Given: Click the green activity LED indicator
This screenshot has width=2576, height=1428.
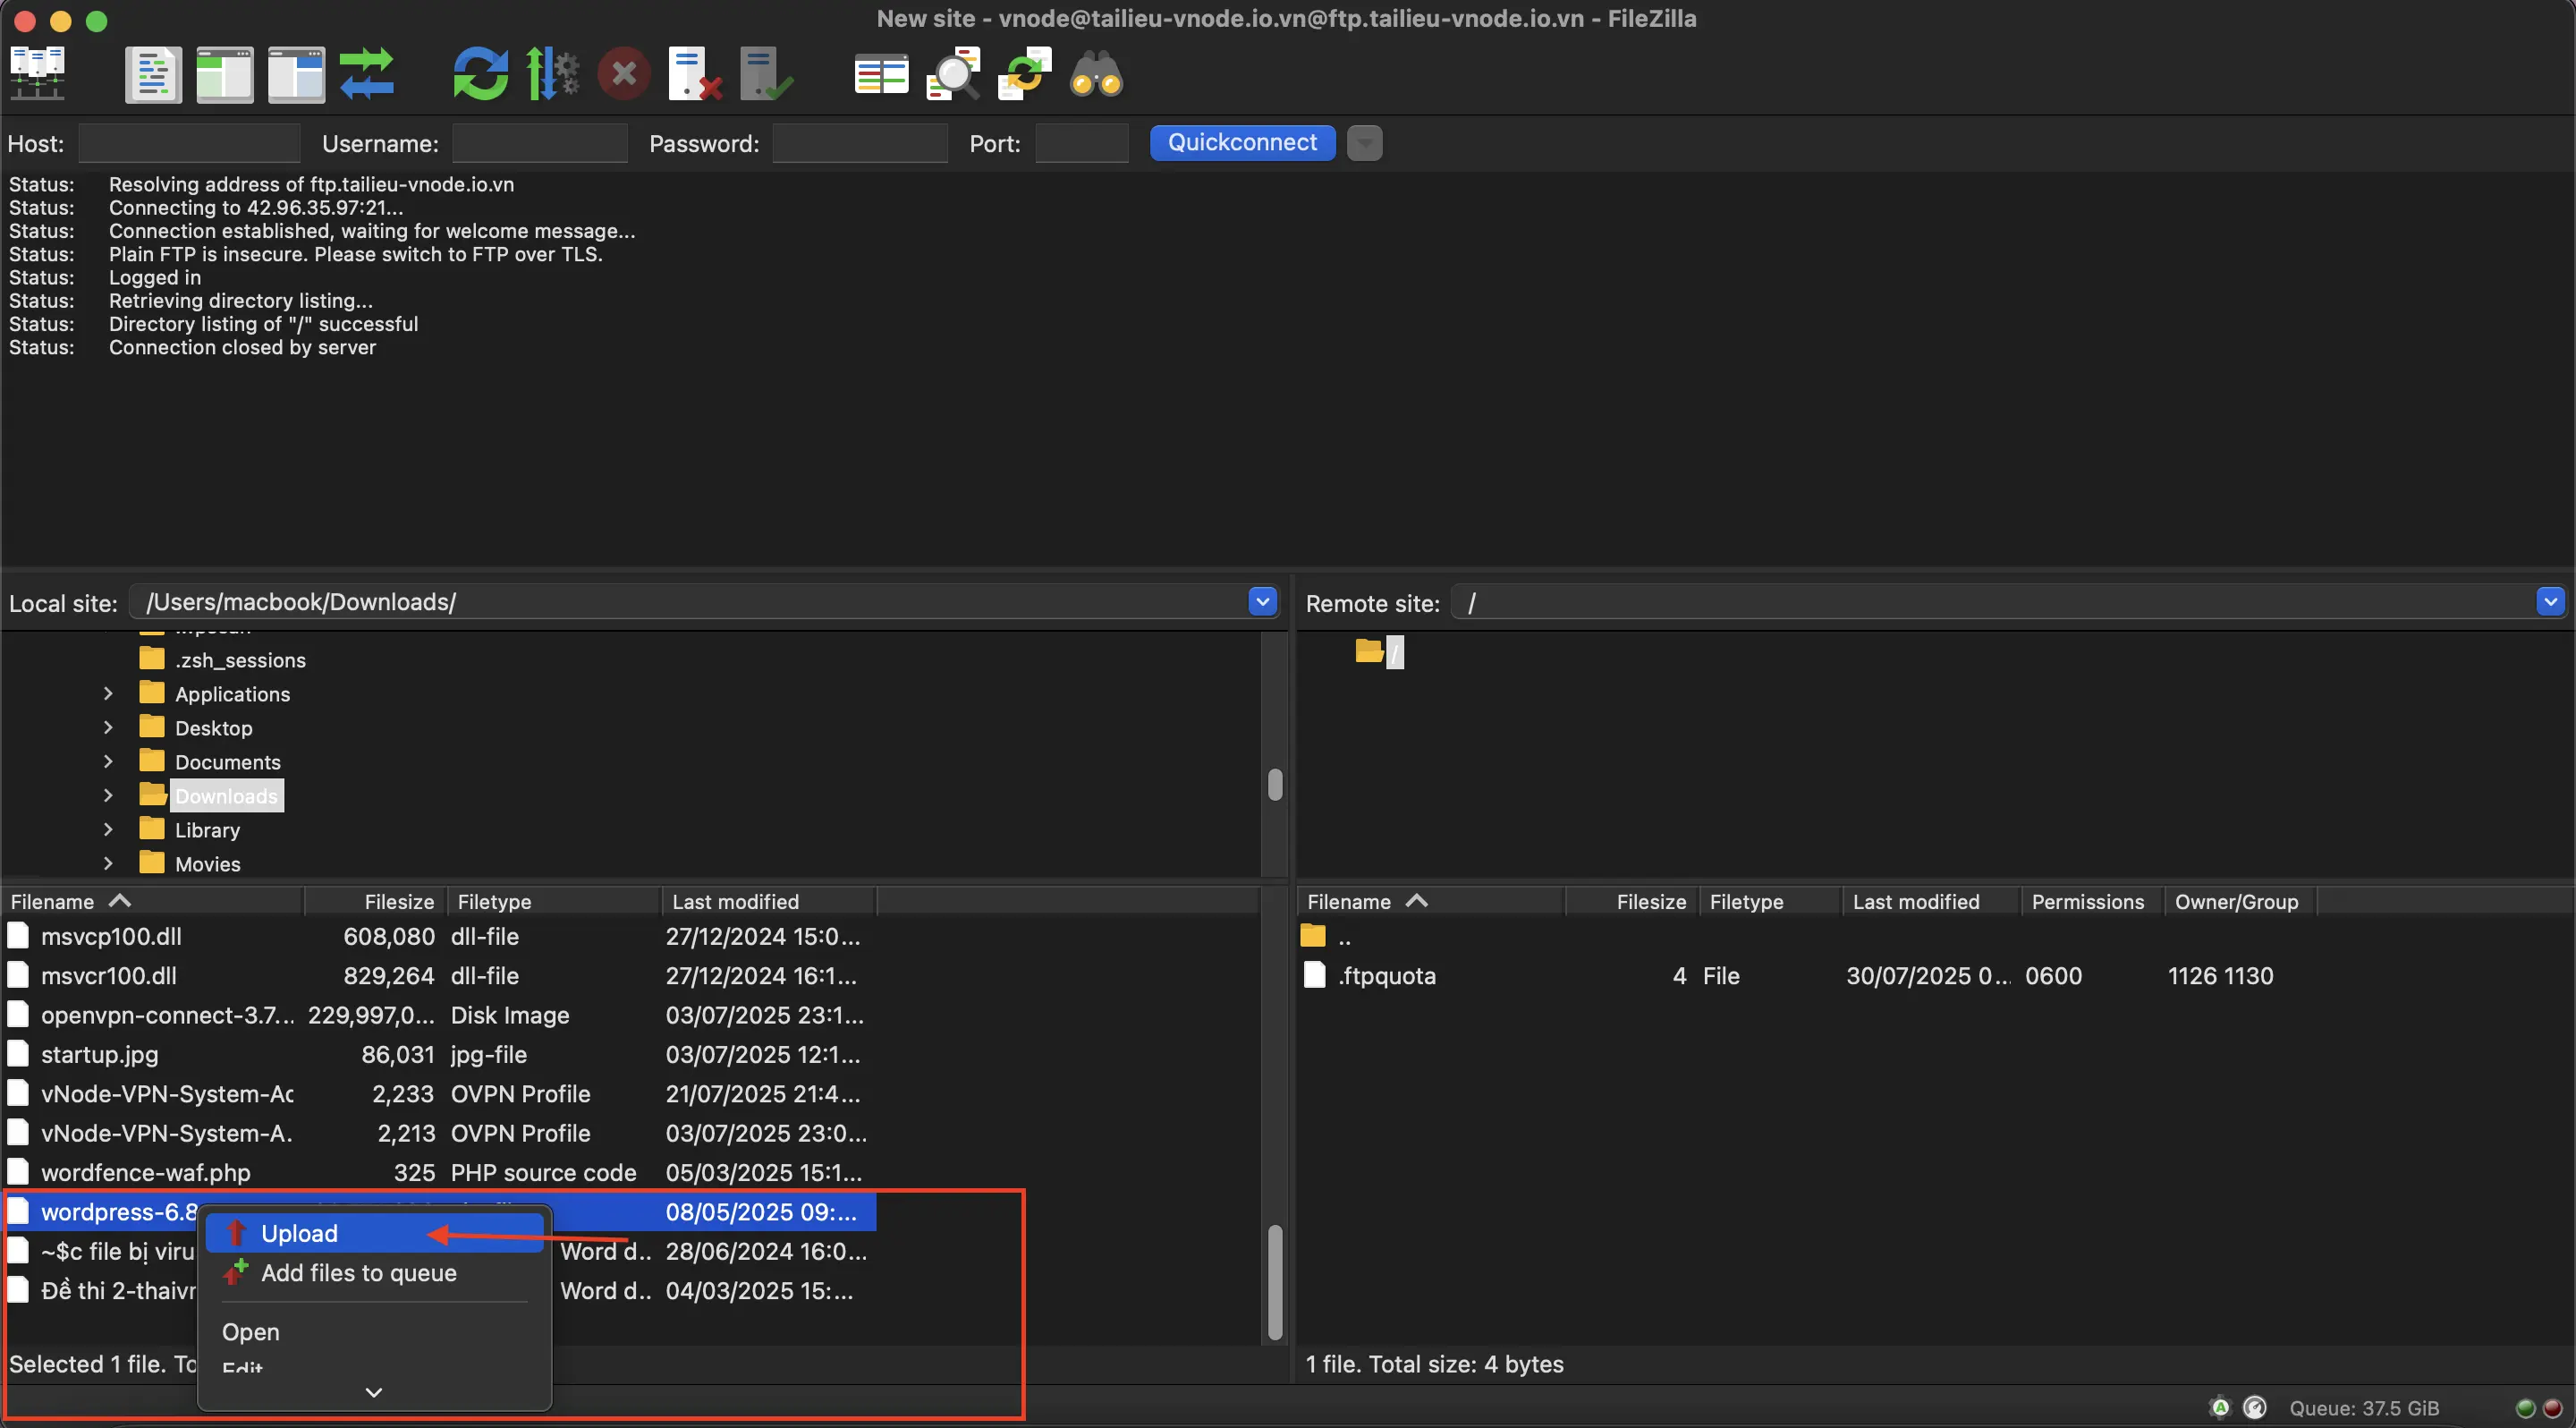Looking at the screenshot, I should point(2525,1408).
